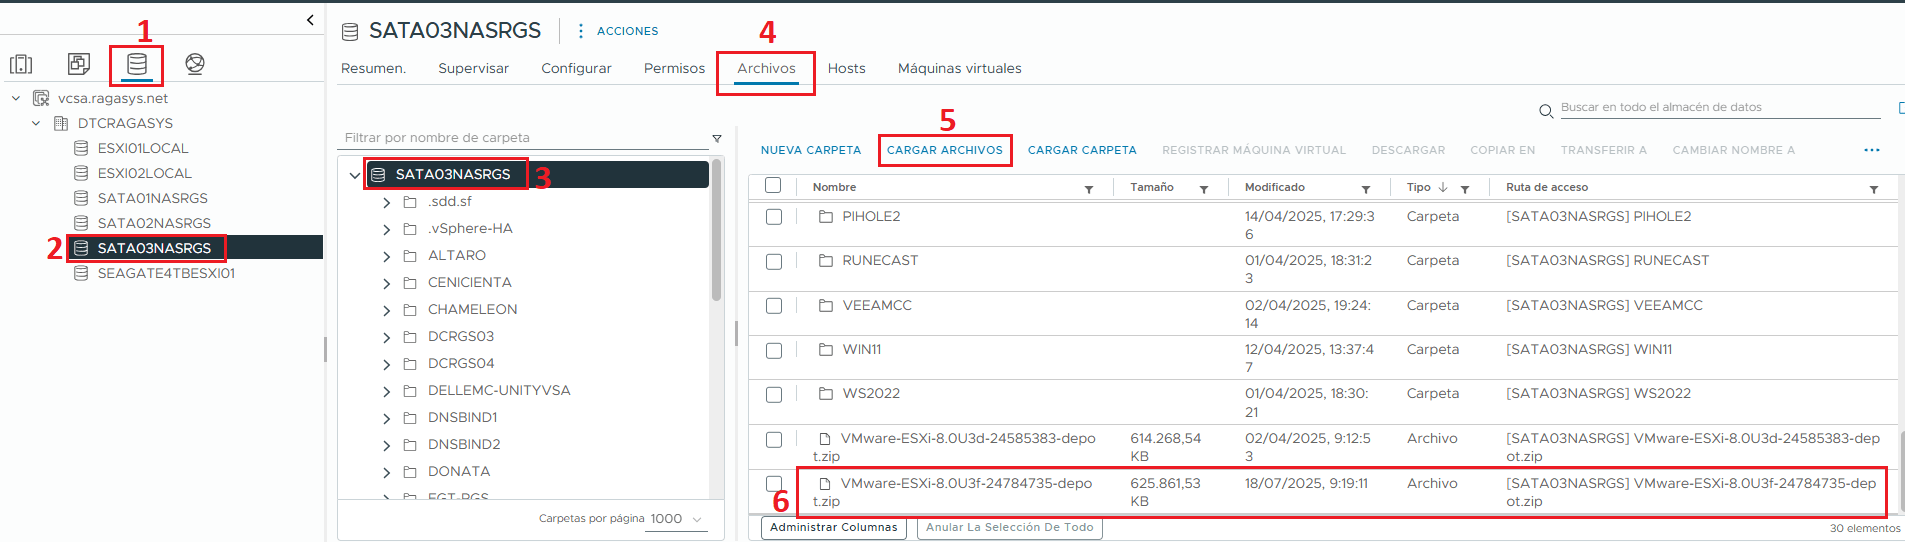
Task: Collapse the navigator sidebar arrow
Action: (310, 20)
